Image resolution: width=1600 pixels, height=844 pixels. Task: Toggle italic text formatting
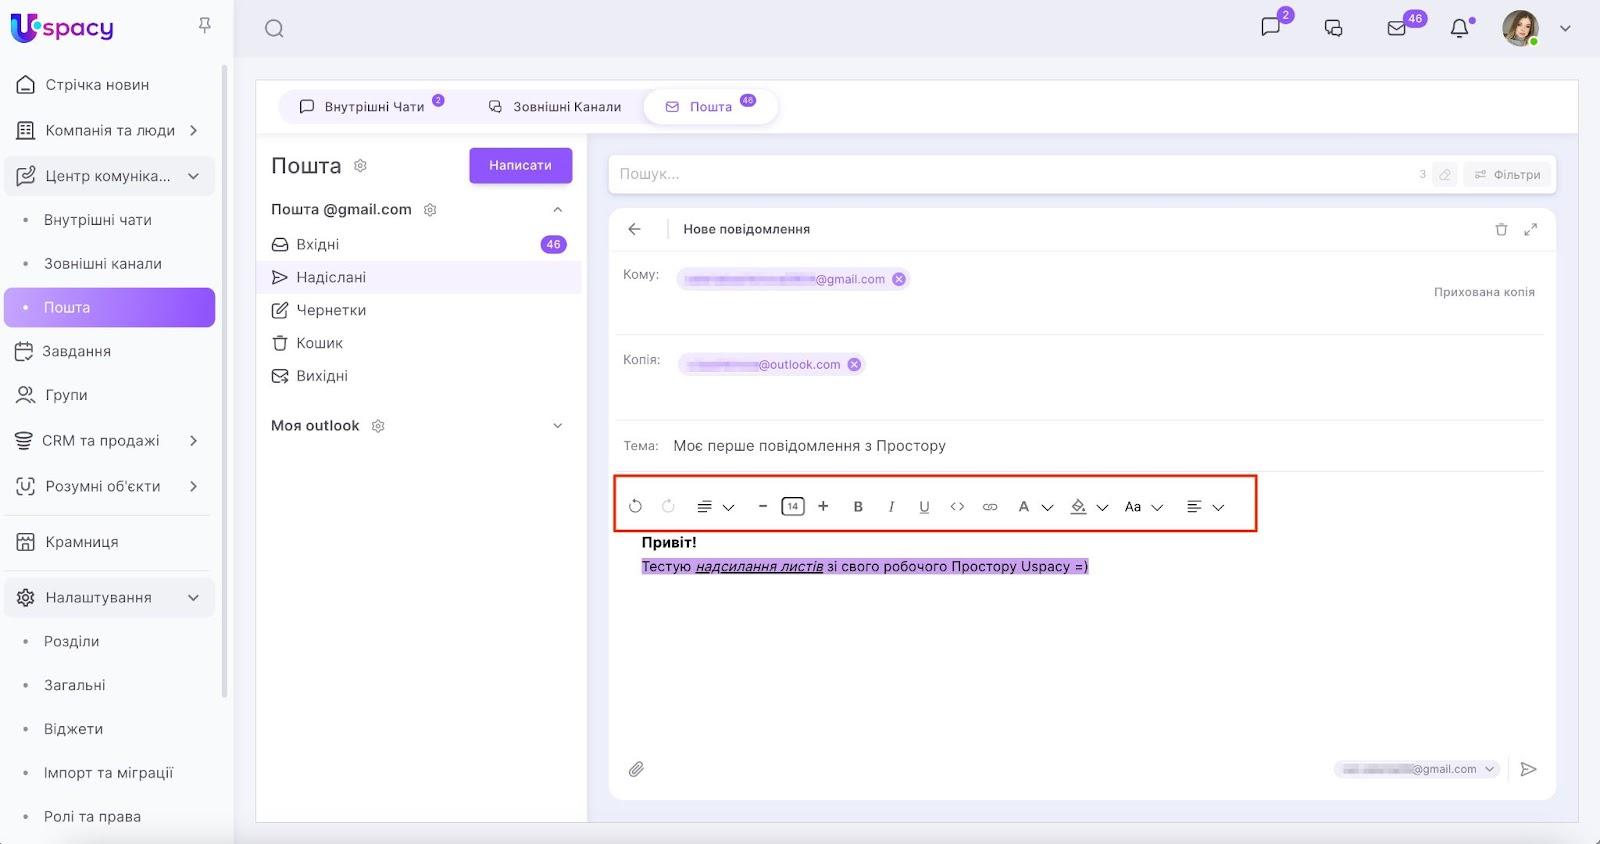click(891, 507)
